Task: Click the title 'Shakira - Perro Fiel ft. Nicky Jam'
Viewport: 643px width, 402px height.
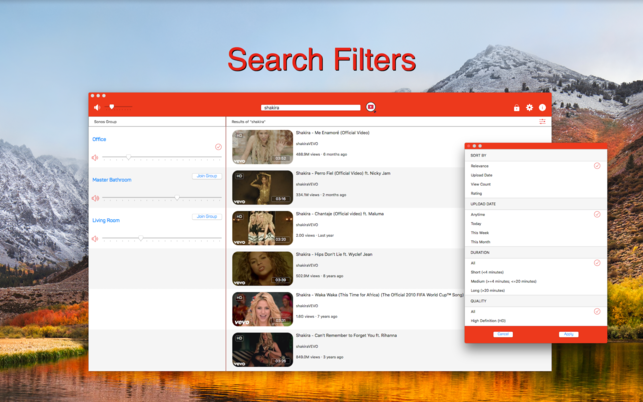Action: [x=343, y=174]
